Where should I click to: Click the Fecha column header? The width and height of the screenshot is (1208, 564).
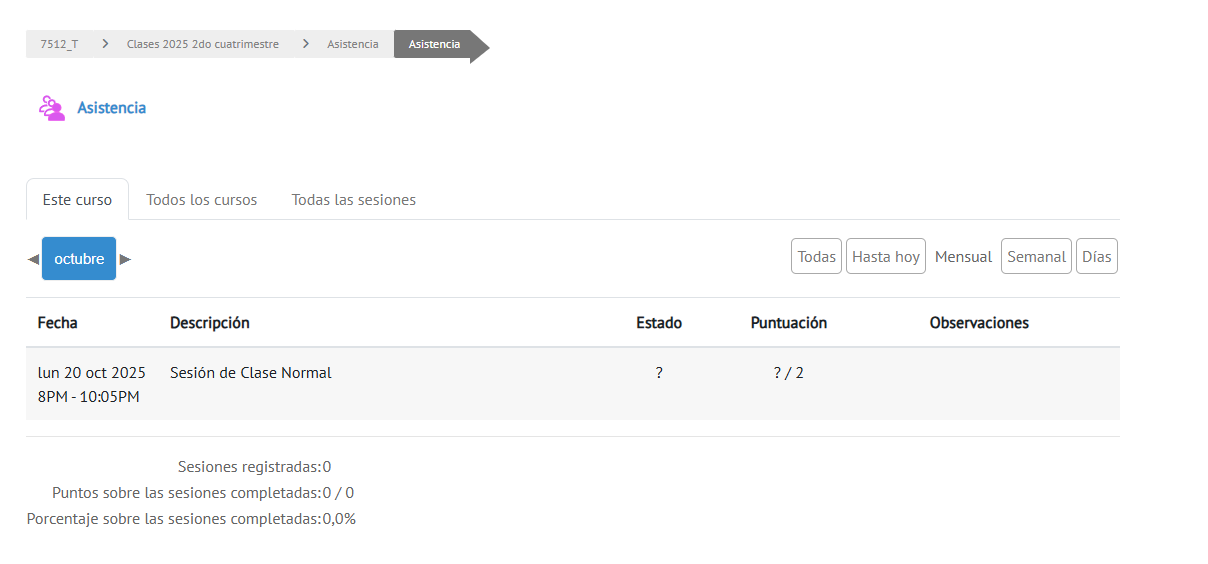pyautogui.click(x=57, y=323)
